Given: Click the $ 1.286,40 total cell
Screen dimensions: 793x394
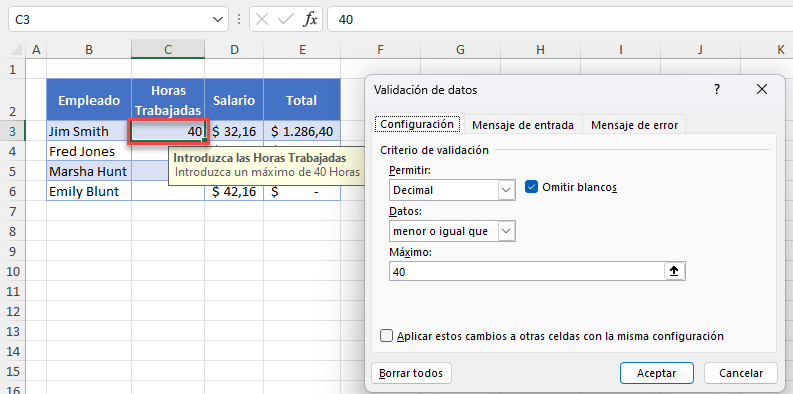Looking at the screenshot, I should point(302,132).
